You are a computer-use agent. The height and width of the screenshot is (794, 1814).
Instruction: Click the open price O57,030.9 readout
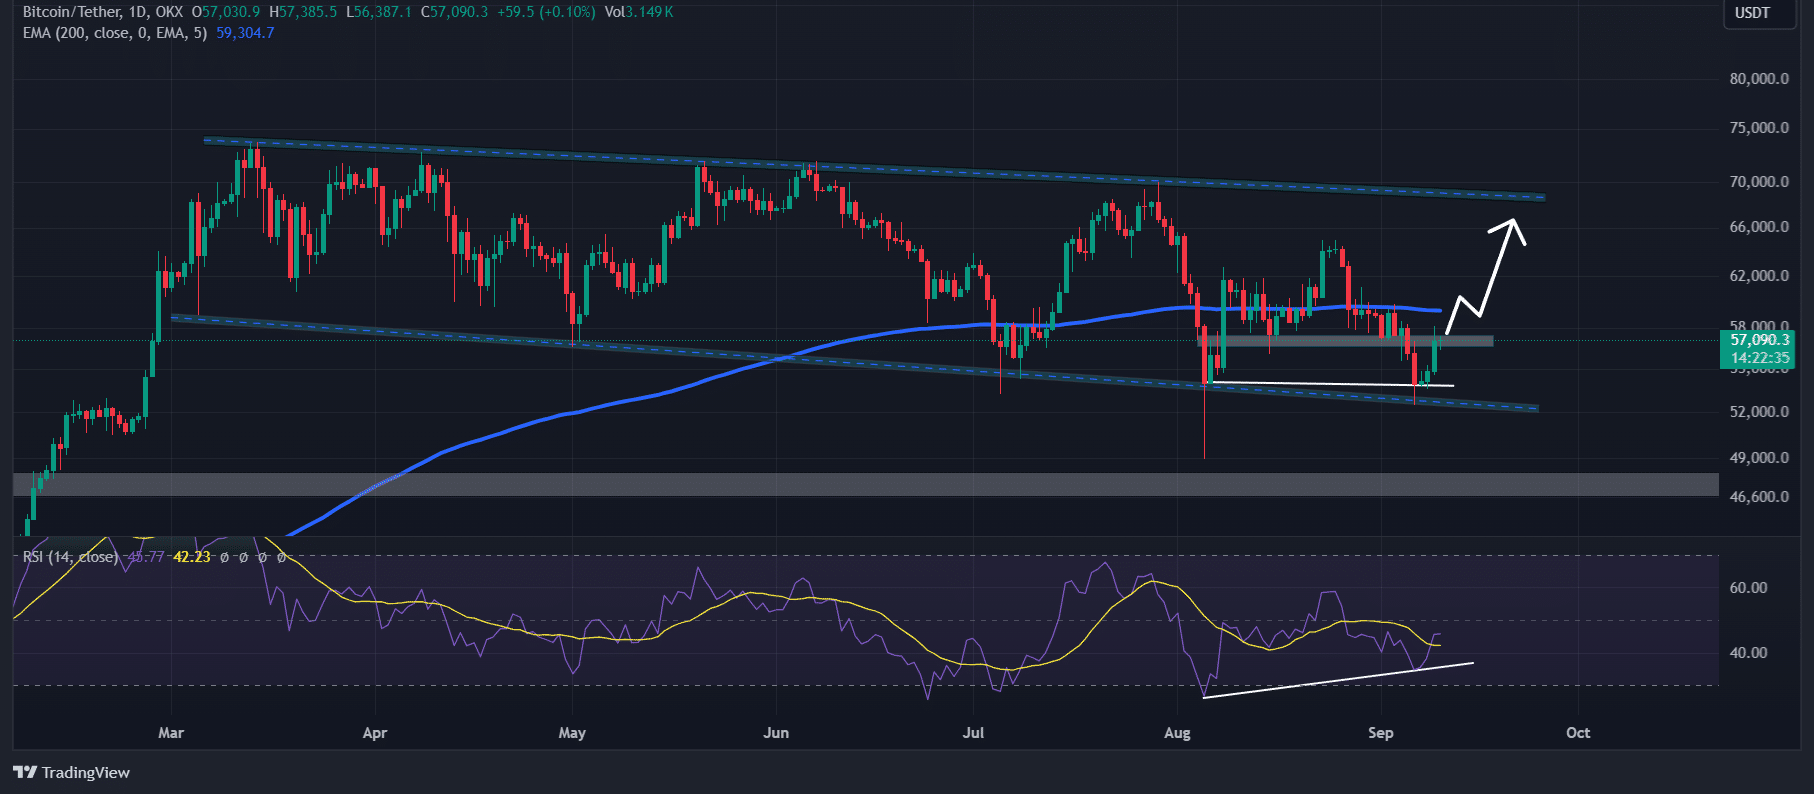[226, 12]
